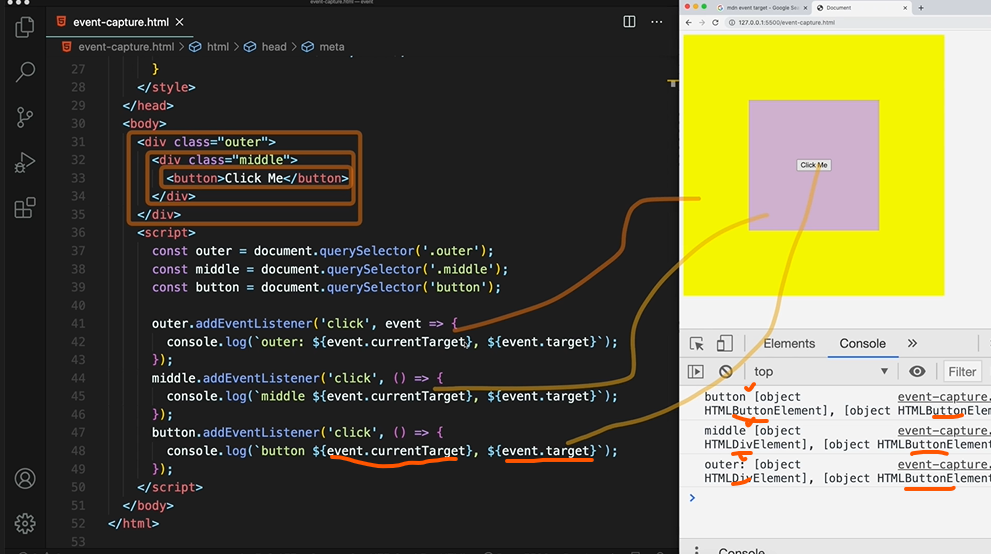
Task: Toggle the device toolbar in DevTools
Action: (725, 343)
